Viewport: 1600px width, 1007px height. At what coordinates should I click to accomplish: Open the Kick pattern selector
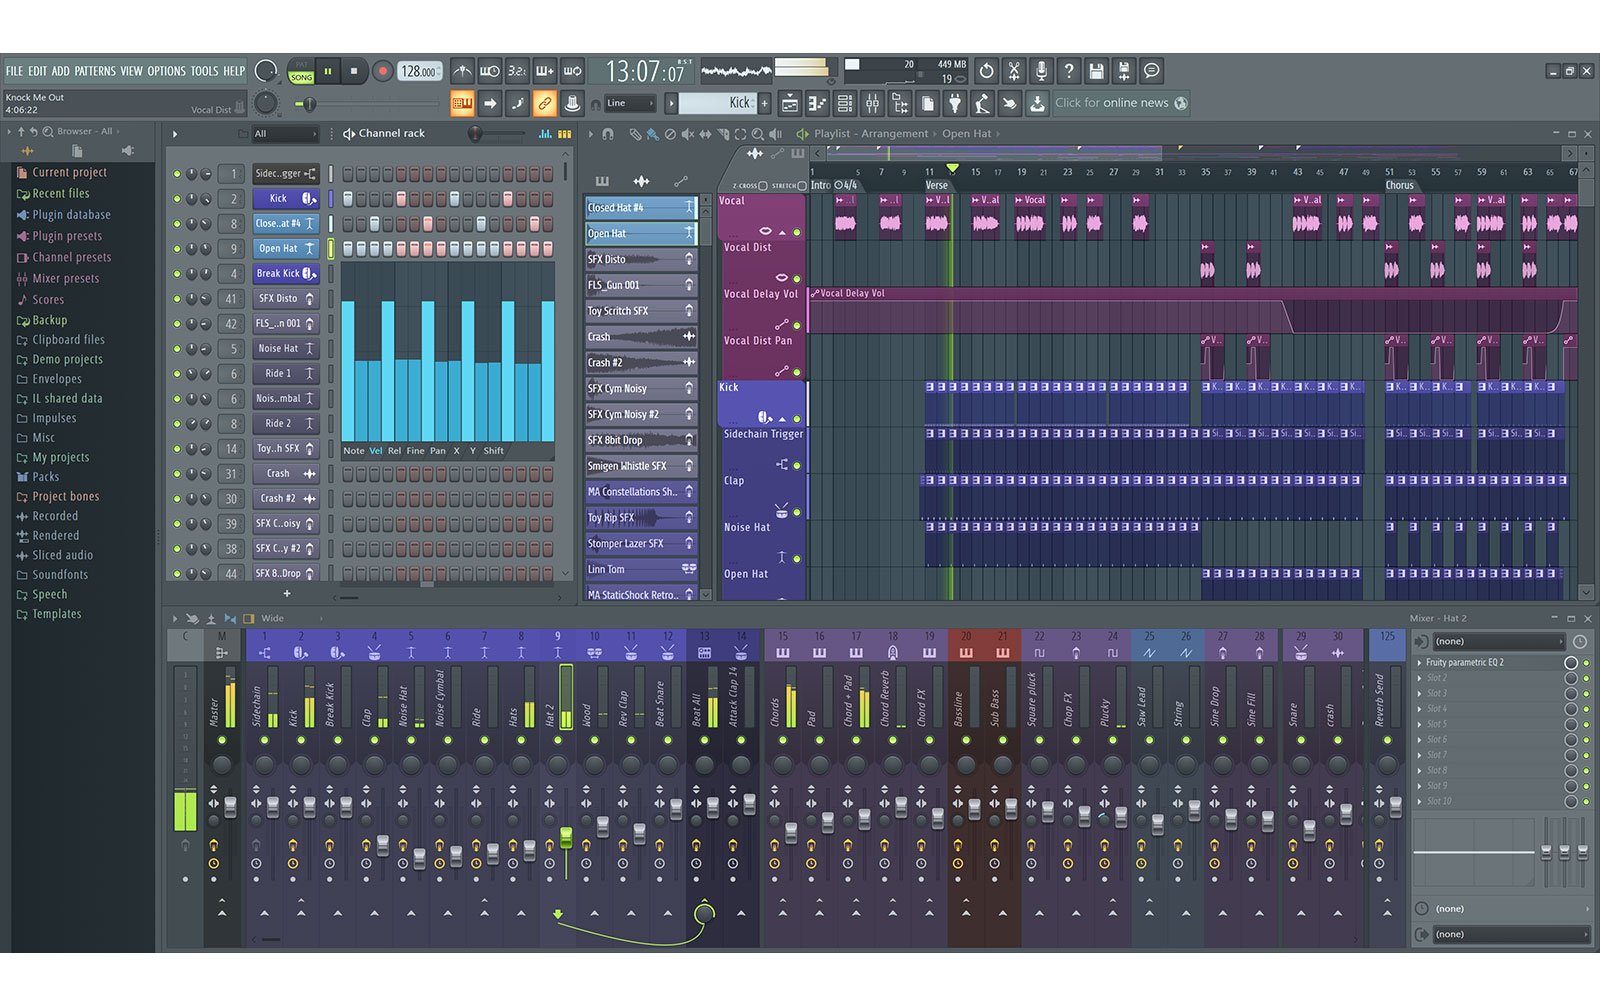[x=717, y=103]
